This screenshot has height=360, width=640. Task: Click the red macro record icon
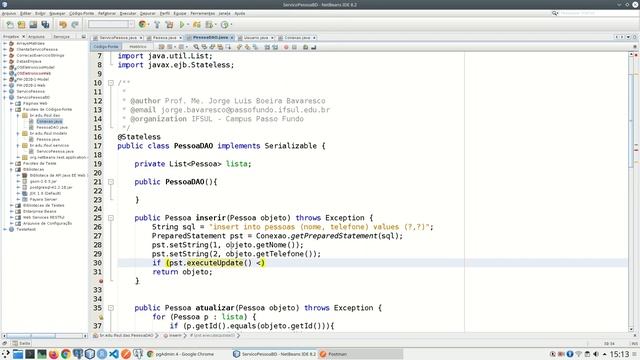(x=286, y=47)
